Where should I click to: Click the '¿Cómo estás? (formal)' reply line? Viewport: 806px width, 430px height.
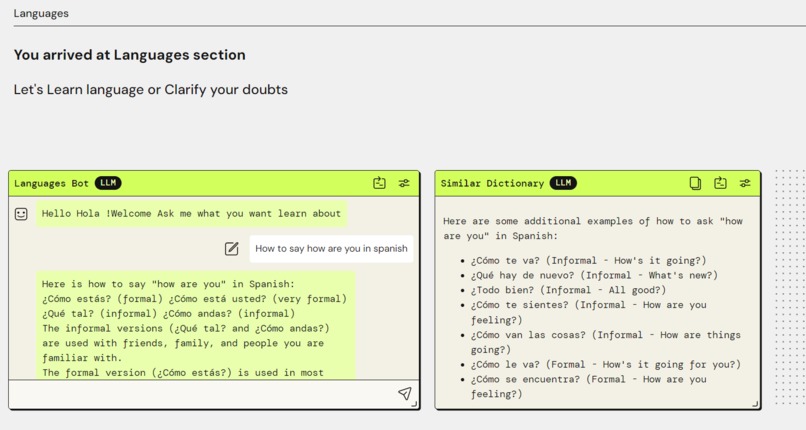[194, 299]
